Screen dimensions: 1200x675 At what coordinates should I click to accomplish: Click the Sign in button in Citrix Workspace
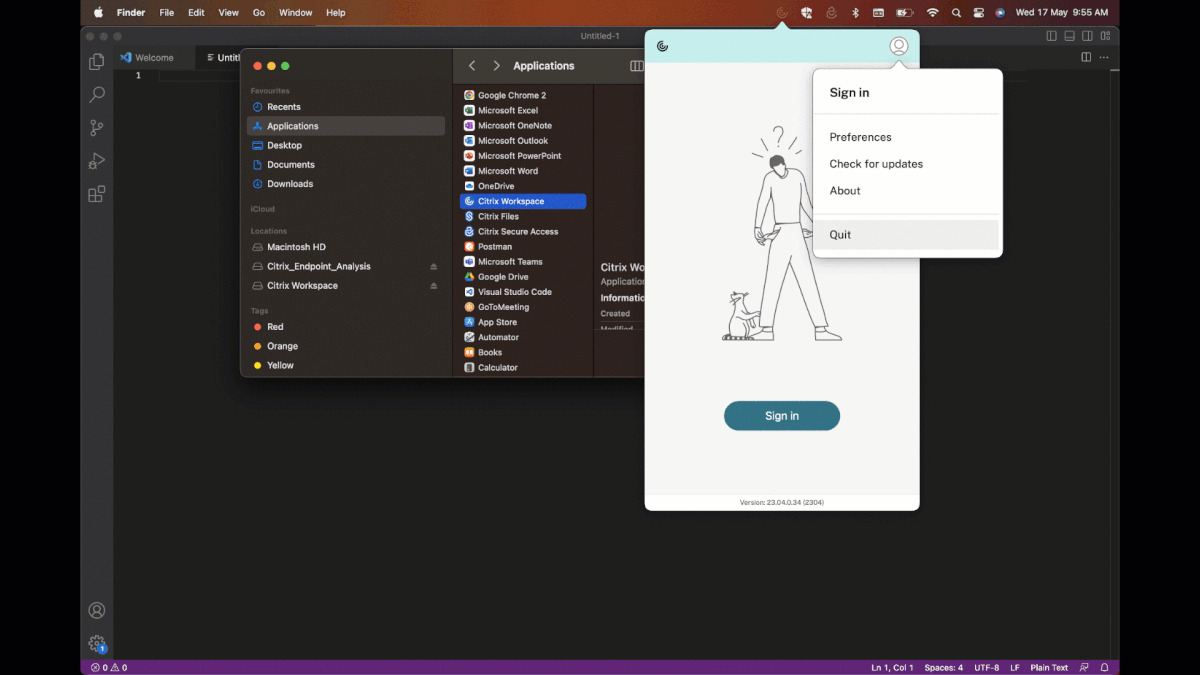pyautogui.click(x=782, y=415)
